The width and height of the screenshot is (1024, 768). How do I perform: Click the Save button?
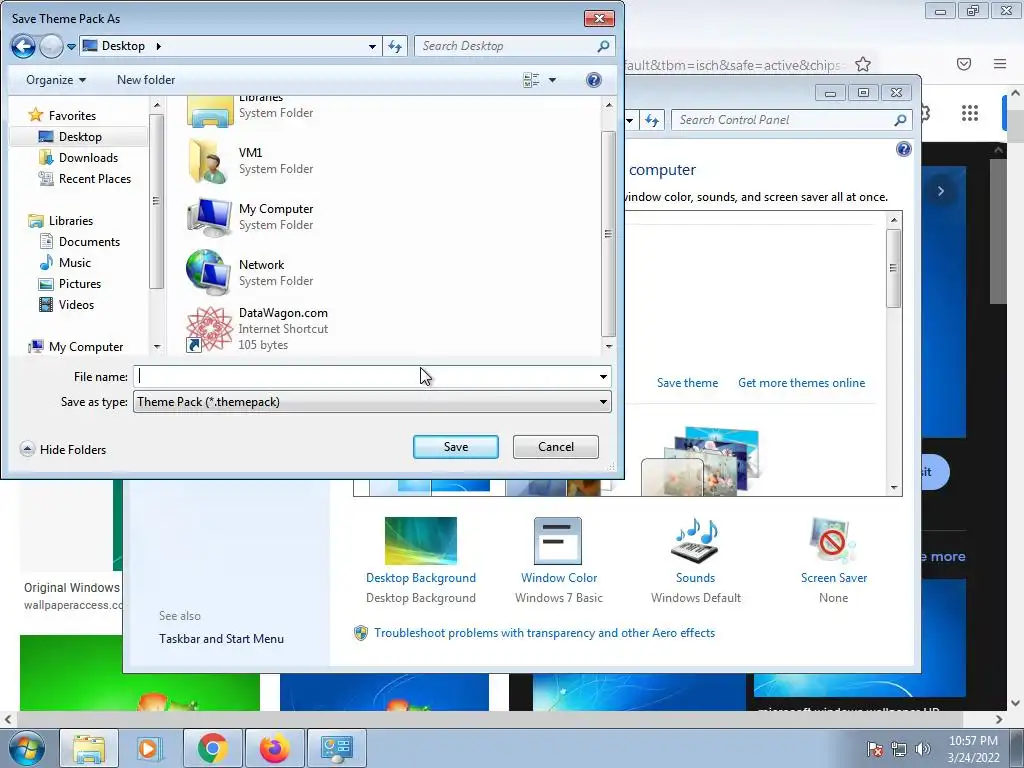pos(456,447)
